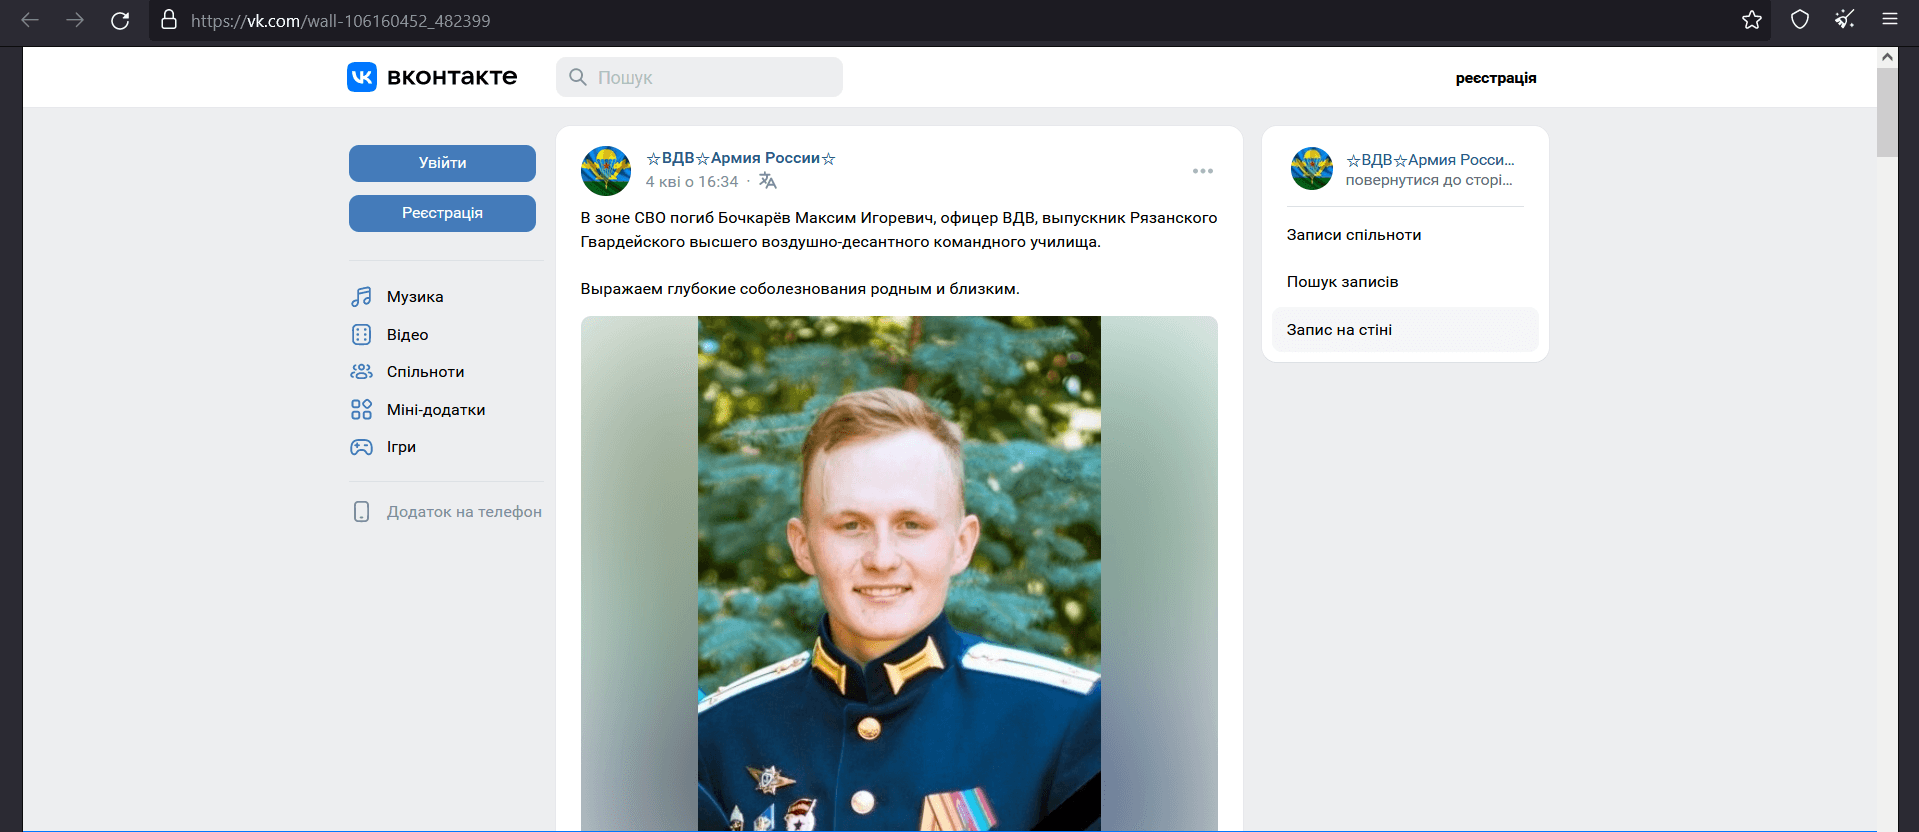Click the Реєстрація button in sidebar

point(442,213)
